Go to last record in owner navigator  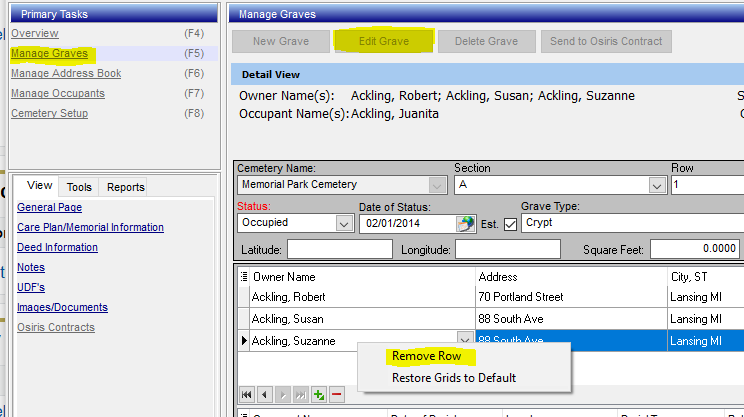tap(301, 395)
